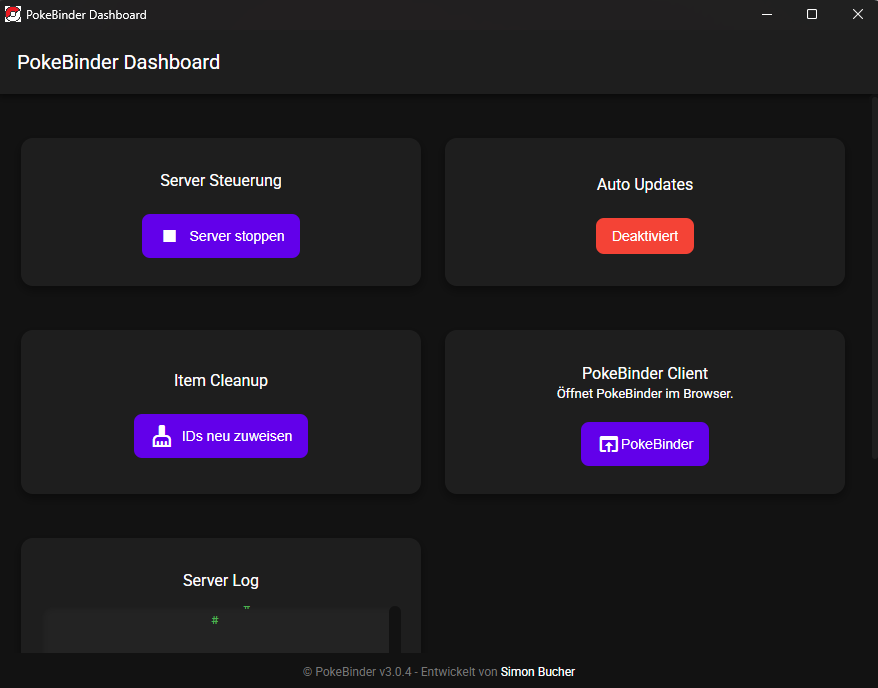Click the Server Log card title
Viewport: 878px width, 688px height.
point(221,581)
